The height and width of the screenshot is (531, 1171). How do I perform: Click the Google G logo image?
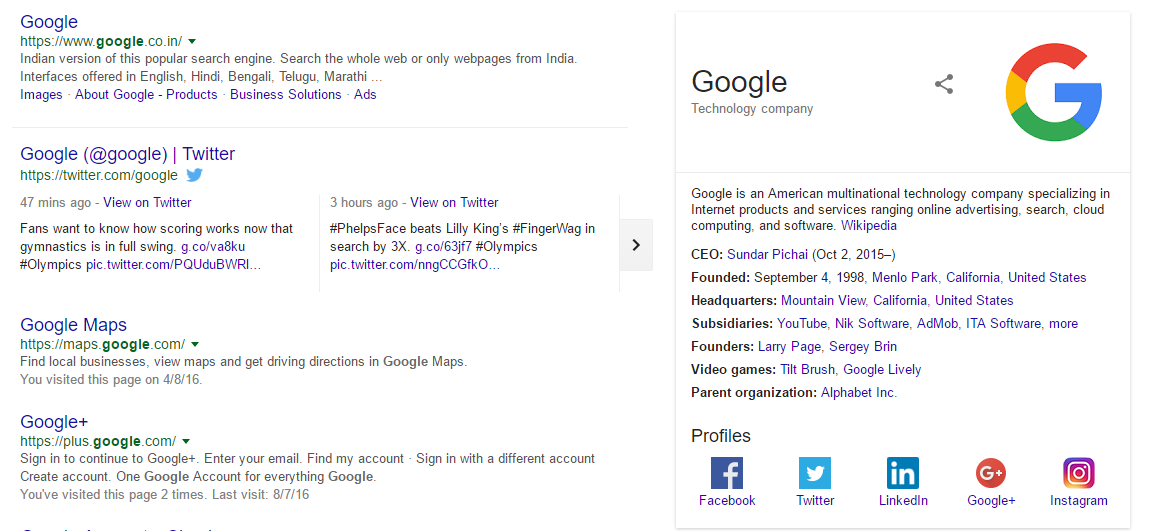click(x=1054, y=92)
